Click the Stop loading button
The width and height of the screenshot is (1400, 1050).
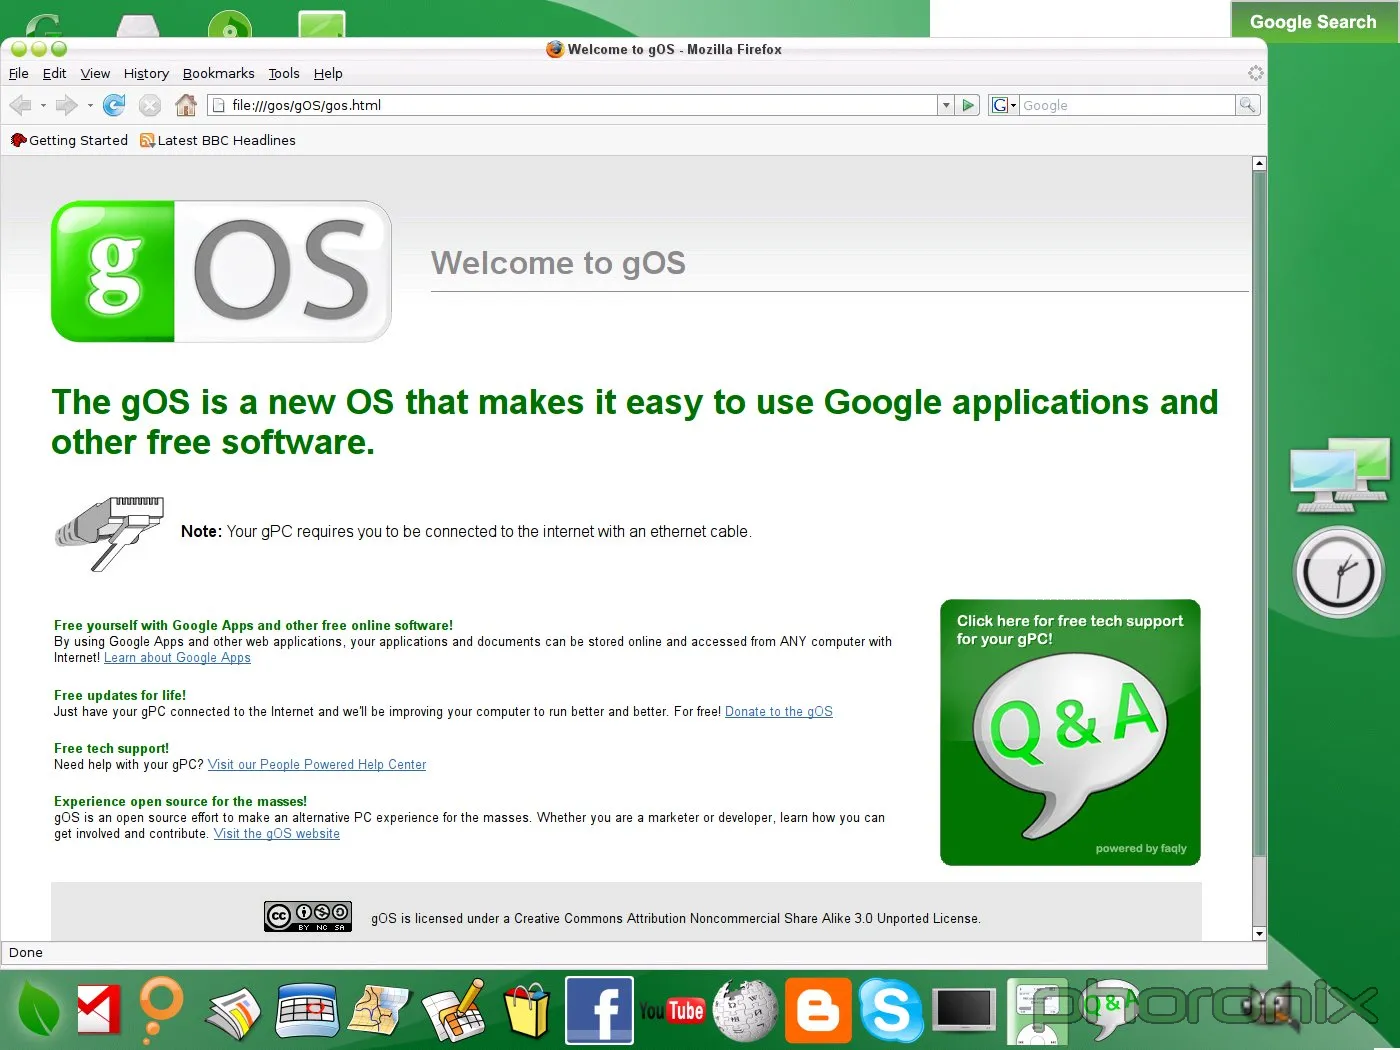(150, 105)
